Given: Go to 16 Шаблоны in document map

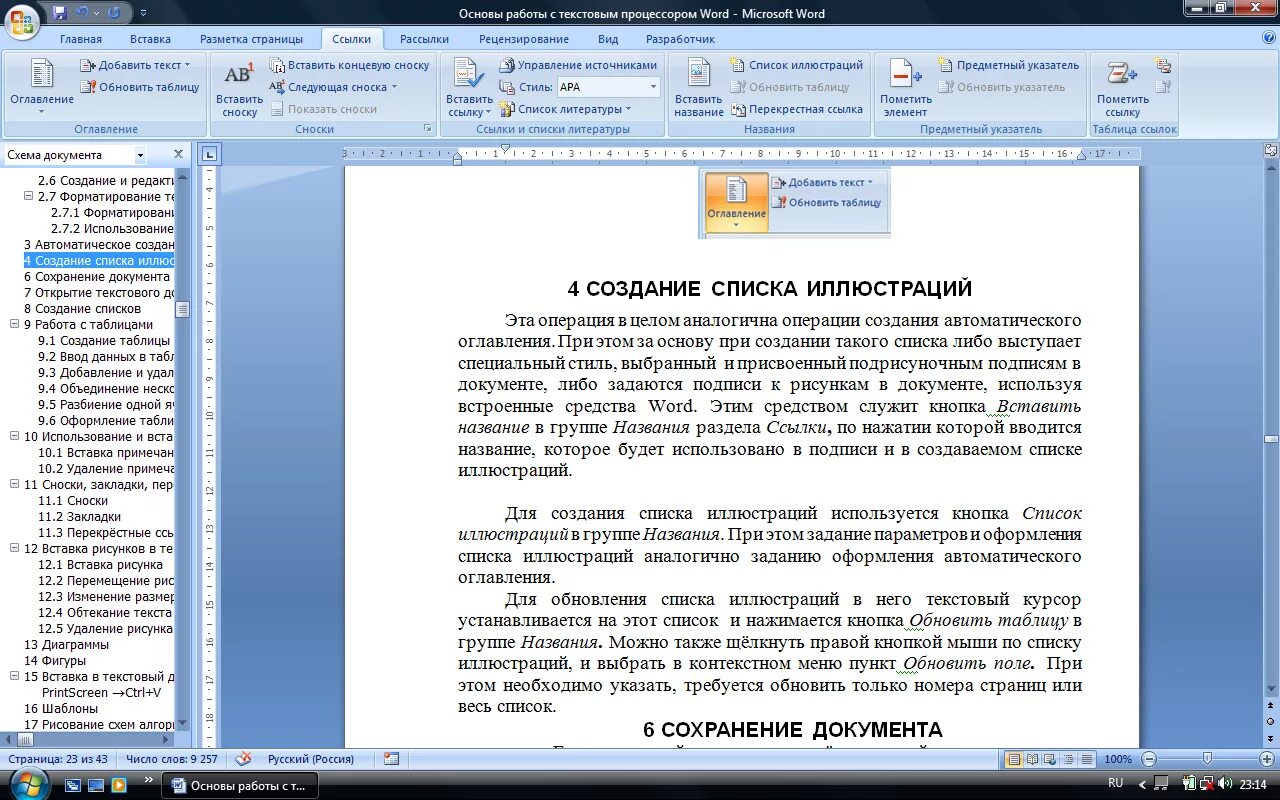Looking at the screenshot, I should click(61, 708).
